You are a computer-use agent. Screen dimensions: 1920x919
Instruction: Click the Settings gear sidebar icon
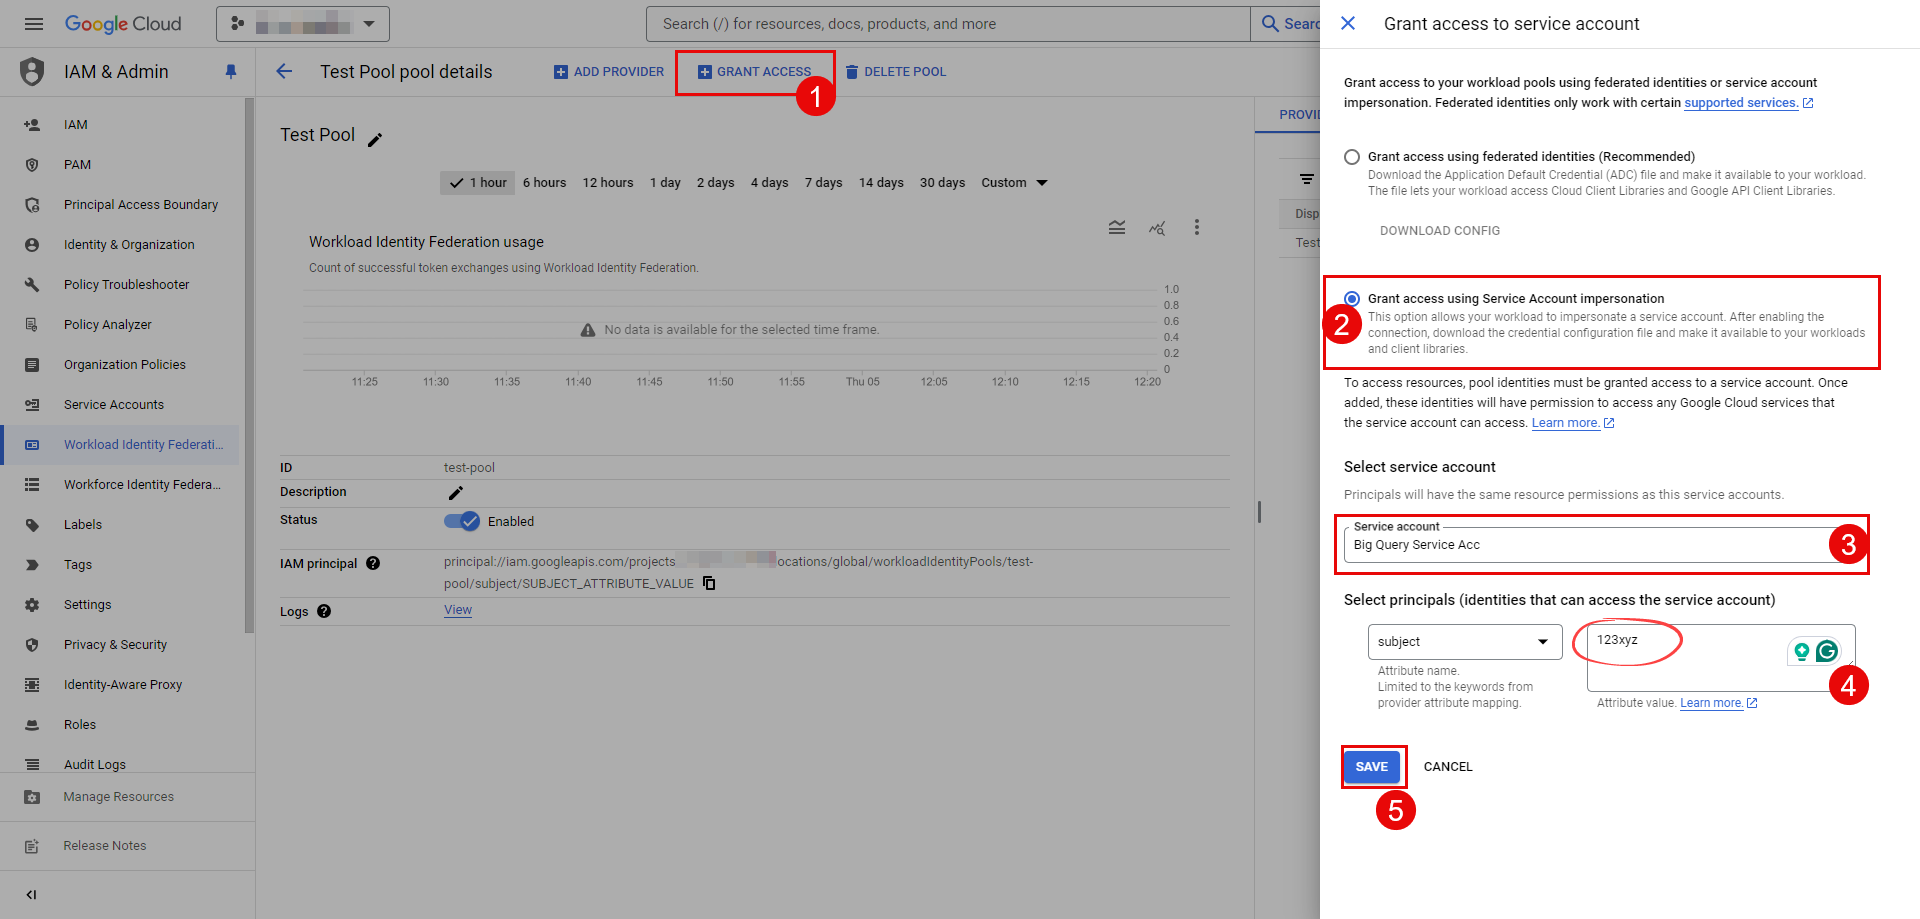[32, 605]
